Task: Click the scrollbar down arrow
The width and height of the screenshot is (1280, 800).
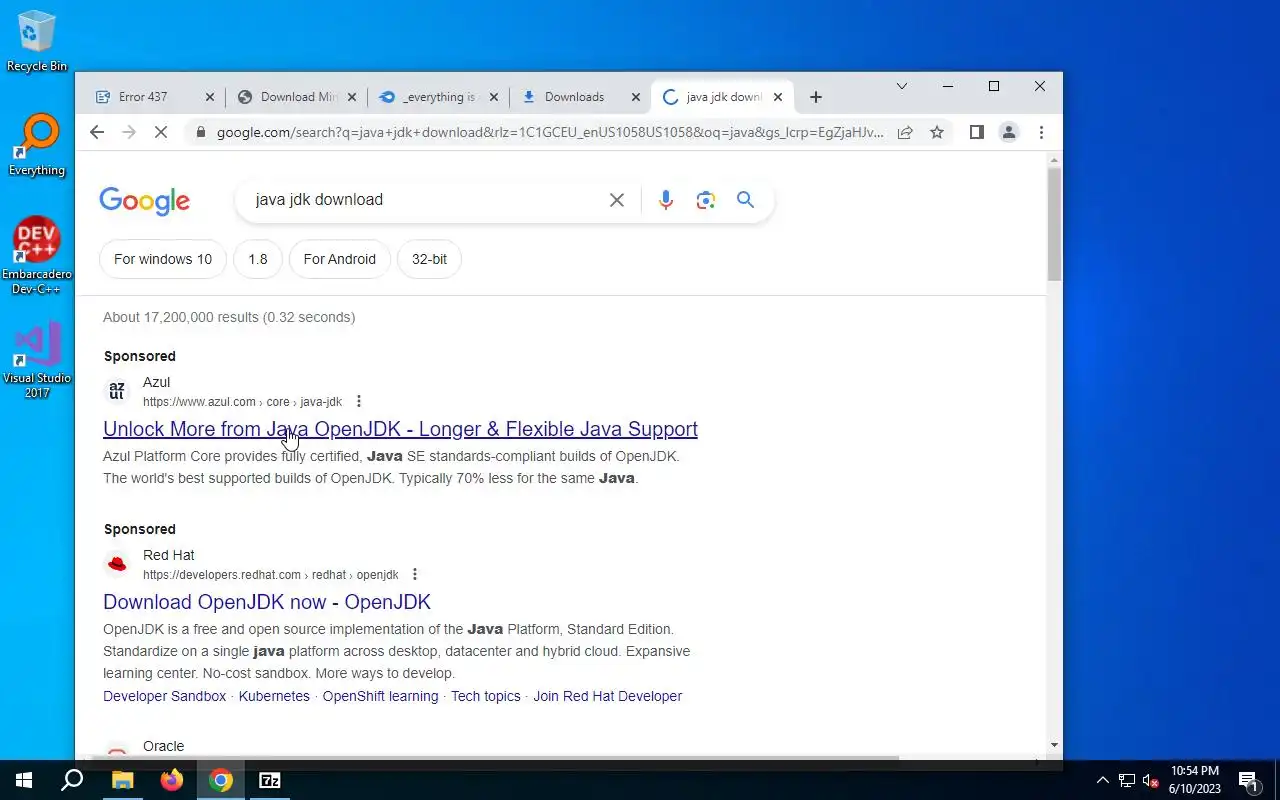Action: [1054, 746]
